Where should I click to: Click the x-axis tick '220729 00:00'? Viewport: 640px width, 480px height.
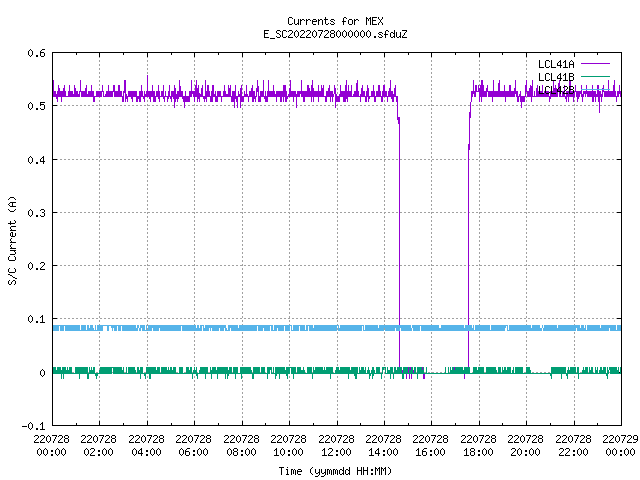[x=620, y=446]
